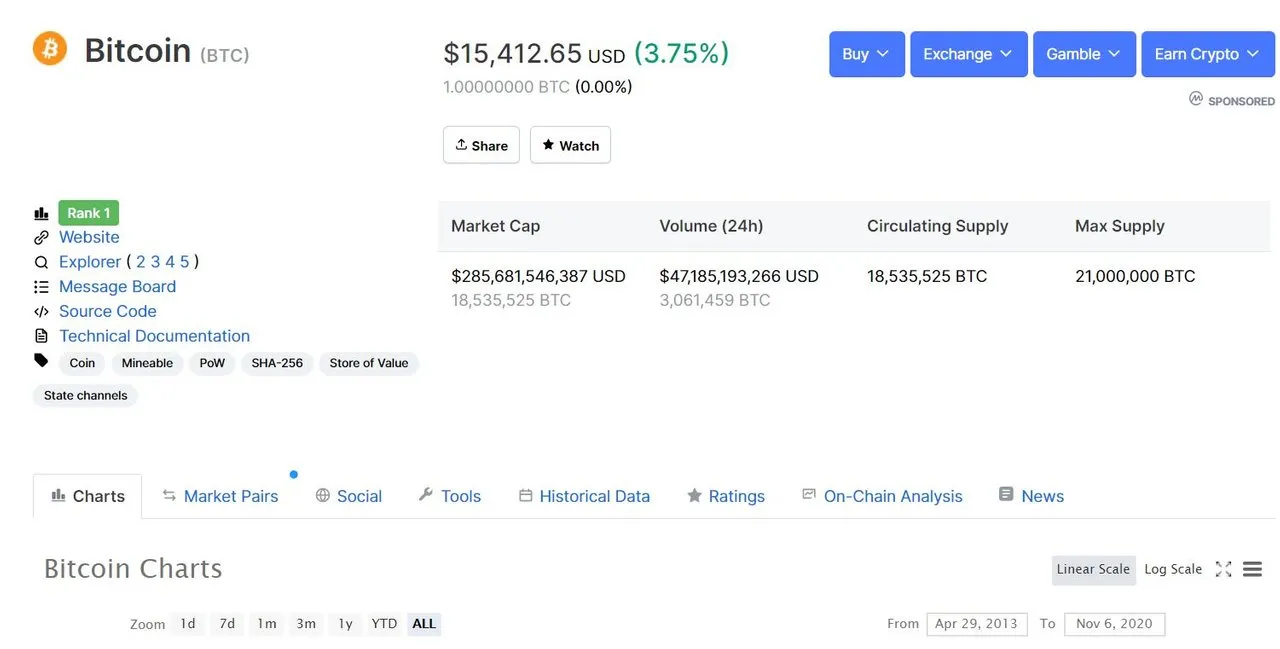Click the document icon beside Technical Documentation
1280x649 pixels.
[41, 337]
